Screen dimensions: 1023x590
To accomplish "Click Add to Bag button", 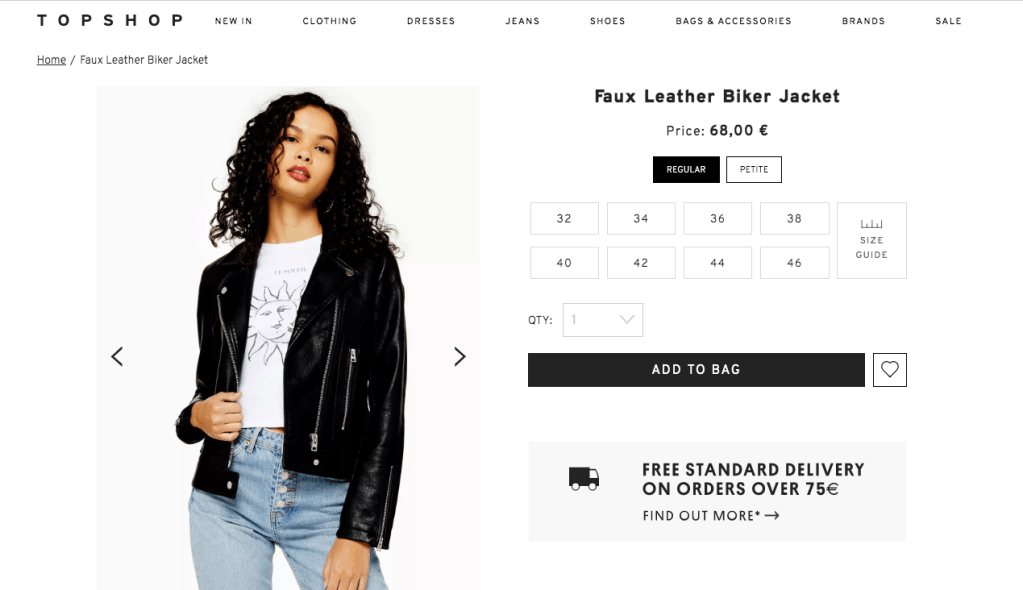I will tap(696, 369).
